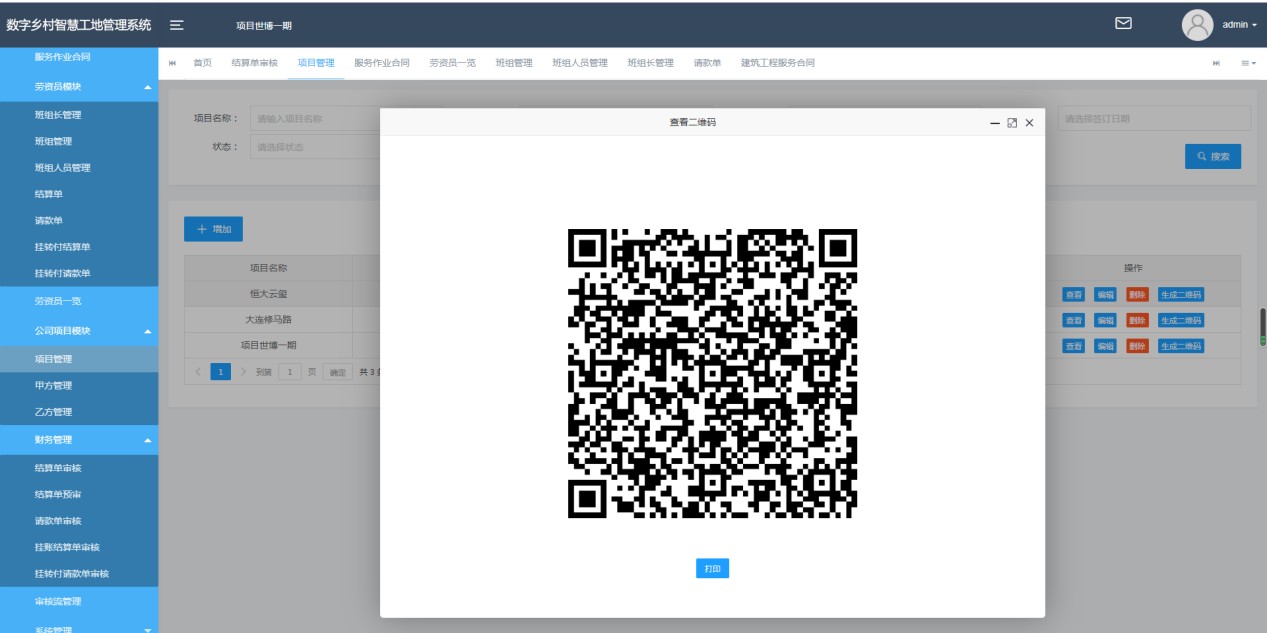1267x633 pixels.
Task: Open 班组长管理 in the sidebar
Action: click(x=79, y=115)
